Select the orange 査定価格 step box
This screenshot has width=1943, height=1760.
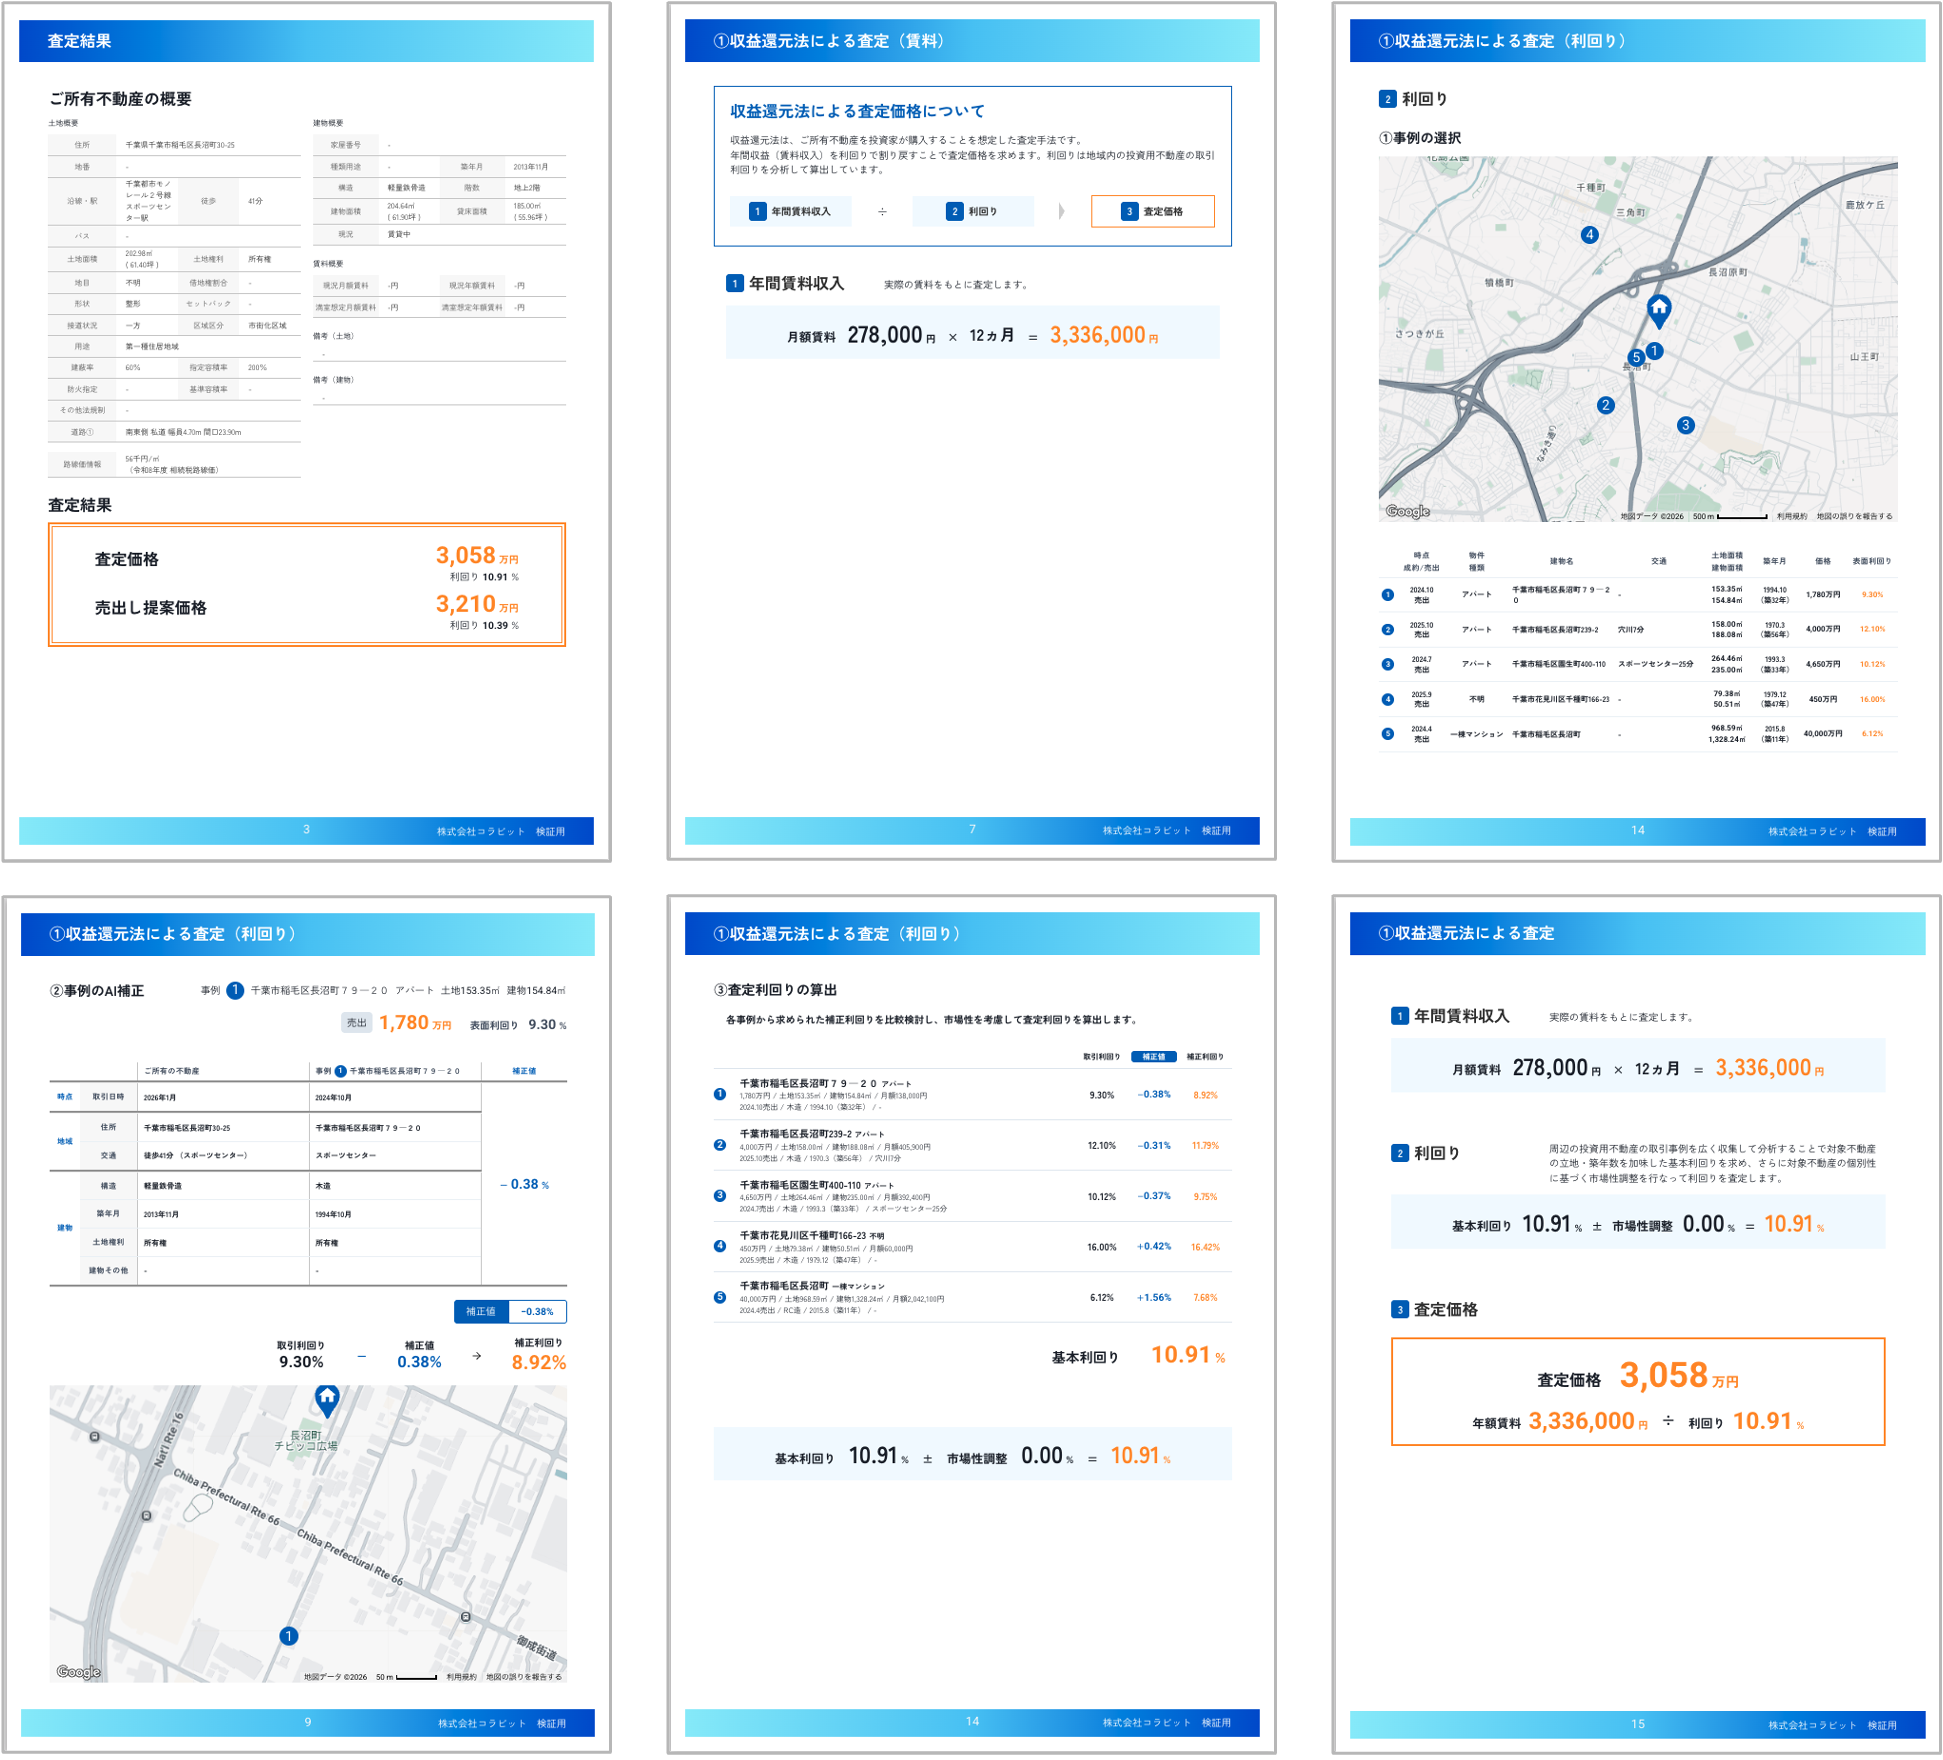click(1152, 211)
